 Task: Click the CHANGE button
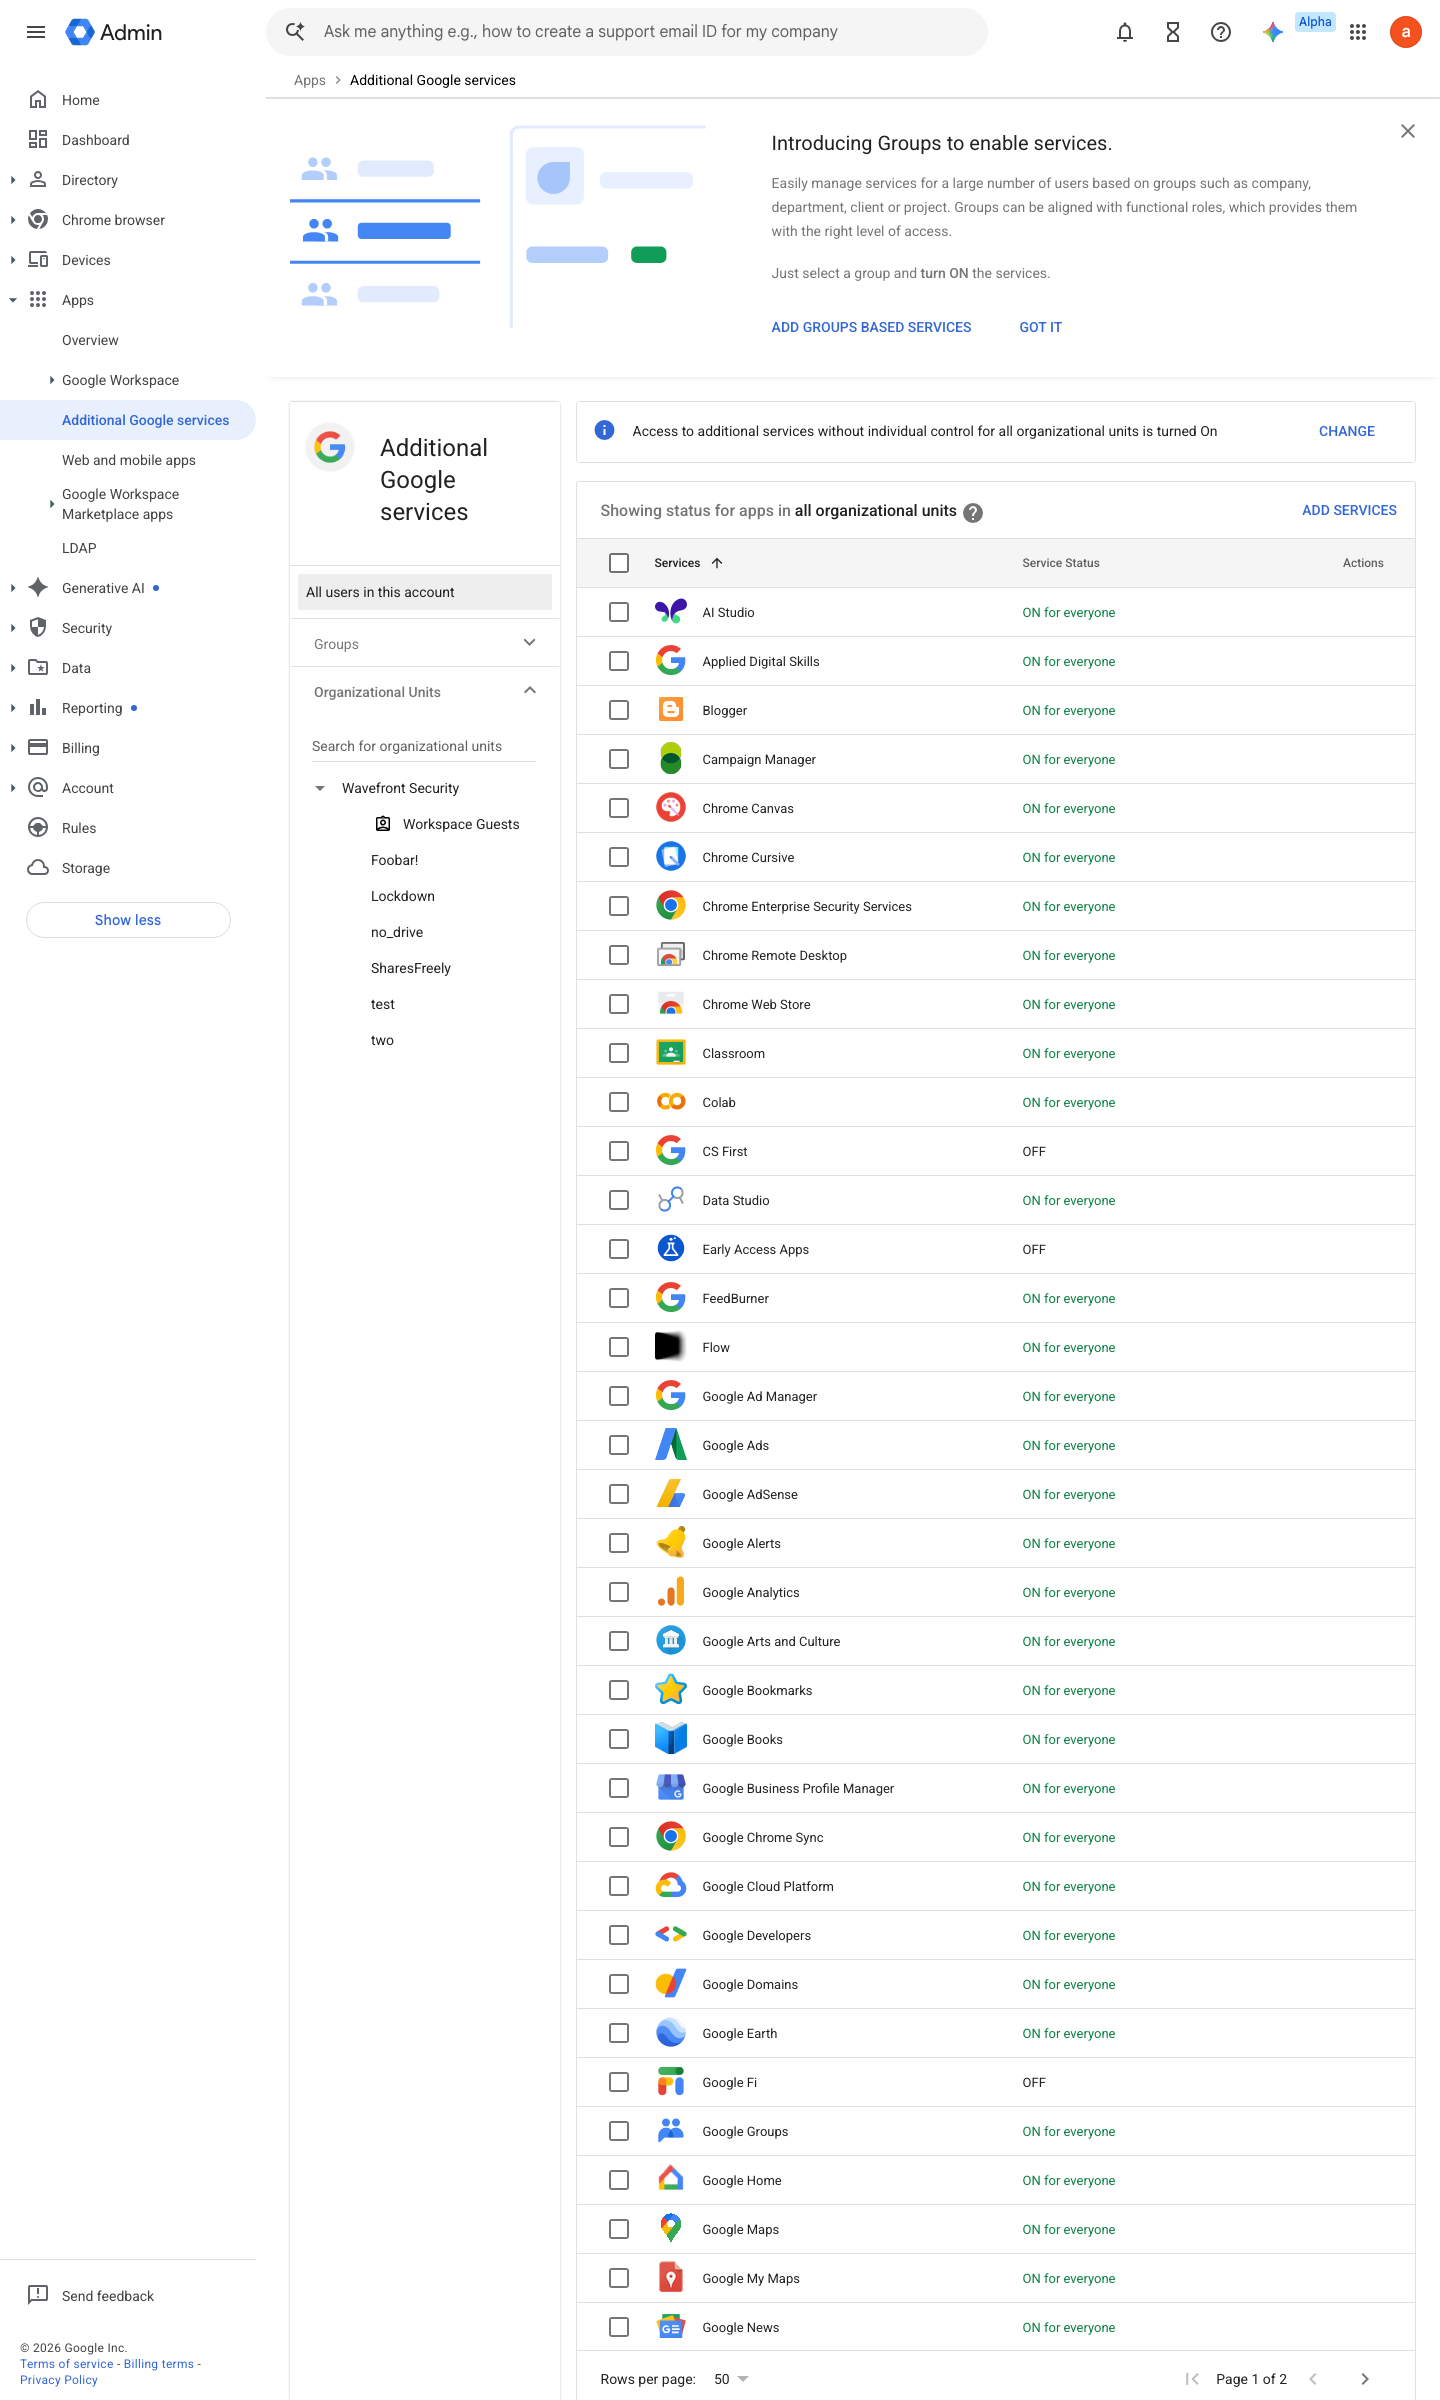[1347, 431]
